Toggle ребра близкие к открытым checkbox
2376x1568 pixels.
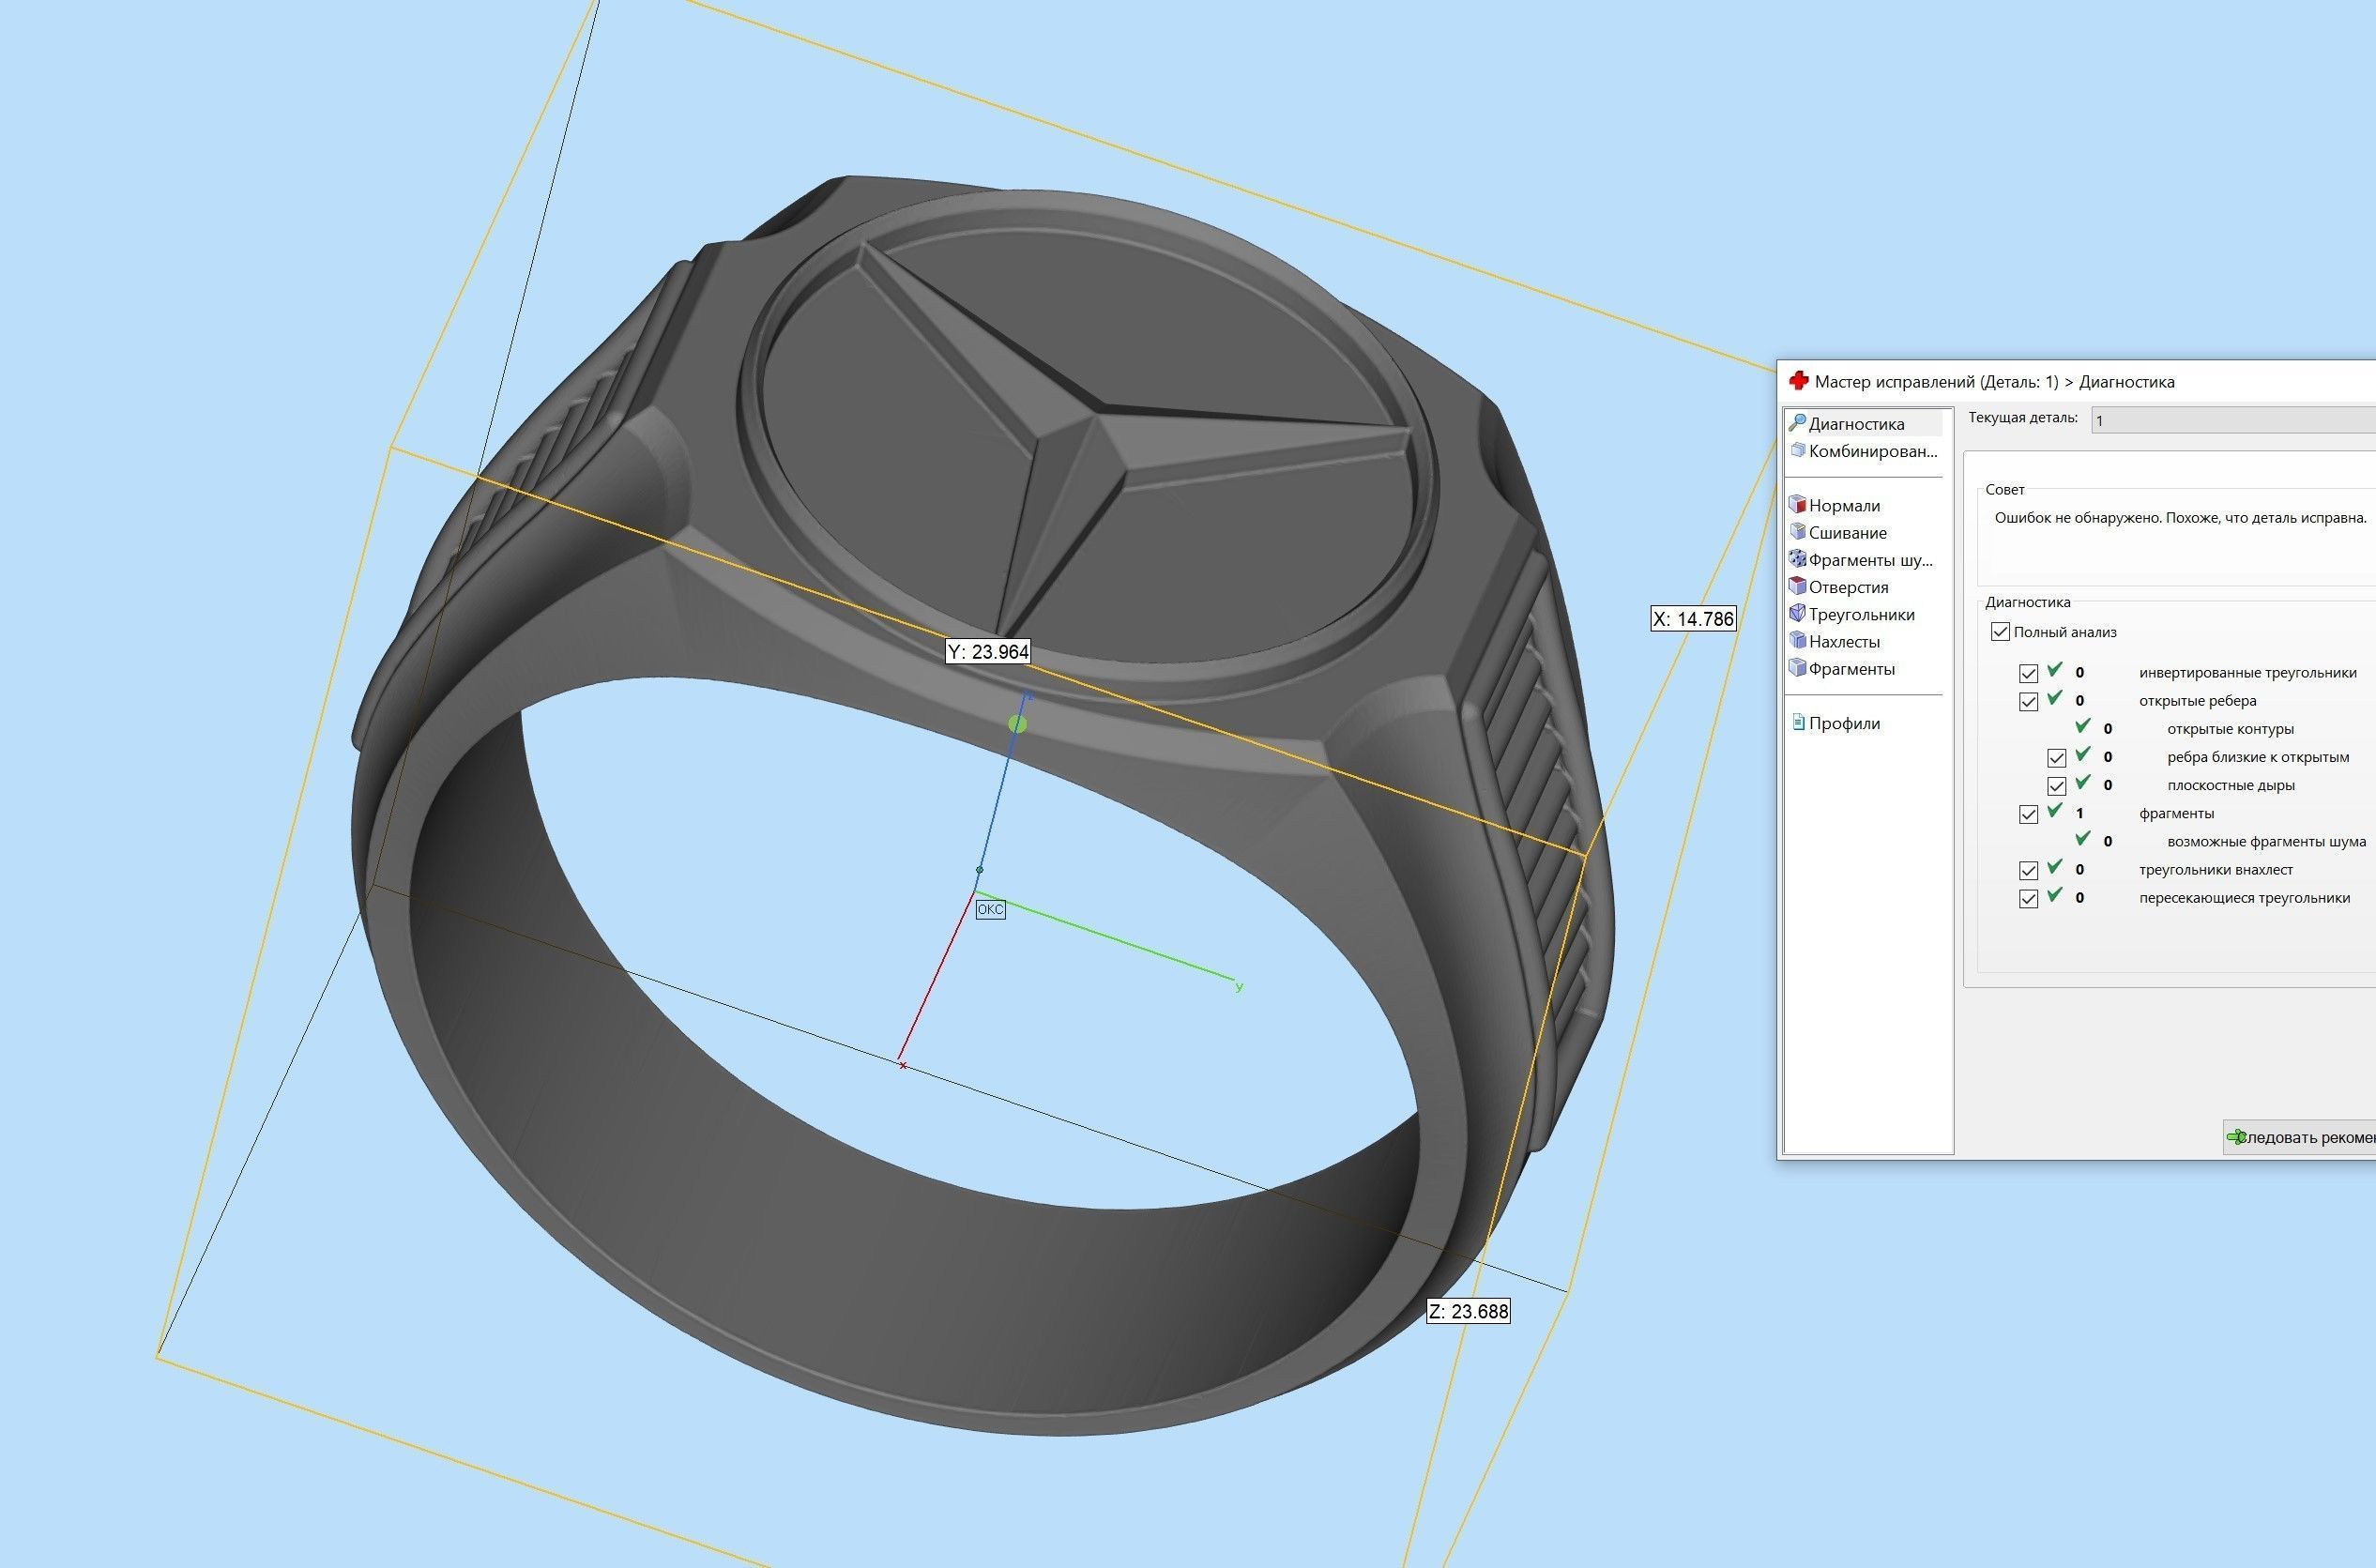tap(2056, 758)
